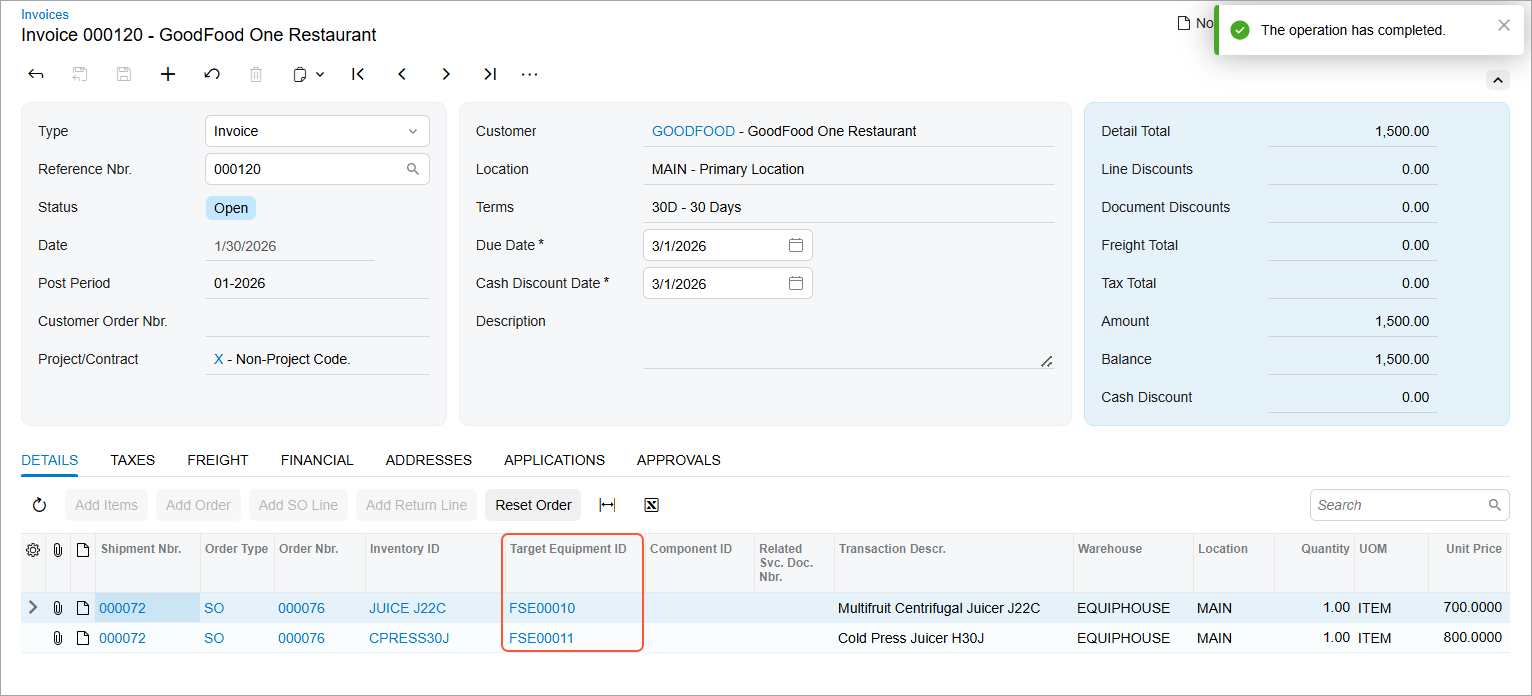
Task: Click the details grid Search field
Action: point(1400,505)
